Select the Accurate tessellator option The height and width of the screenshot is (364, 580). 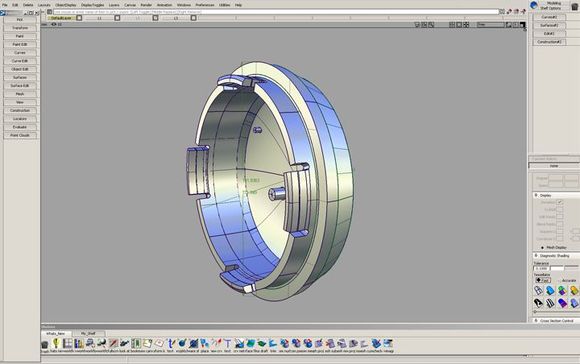point(567,280)
